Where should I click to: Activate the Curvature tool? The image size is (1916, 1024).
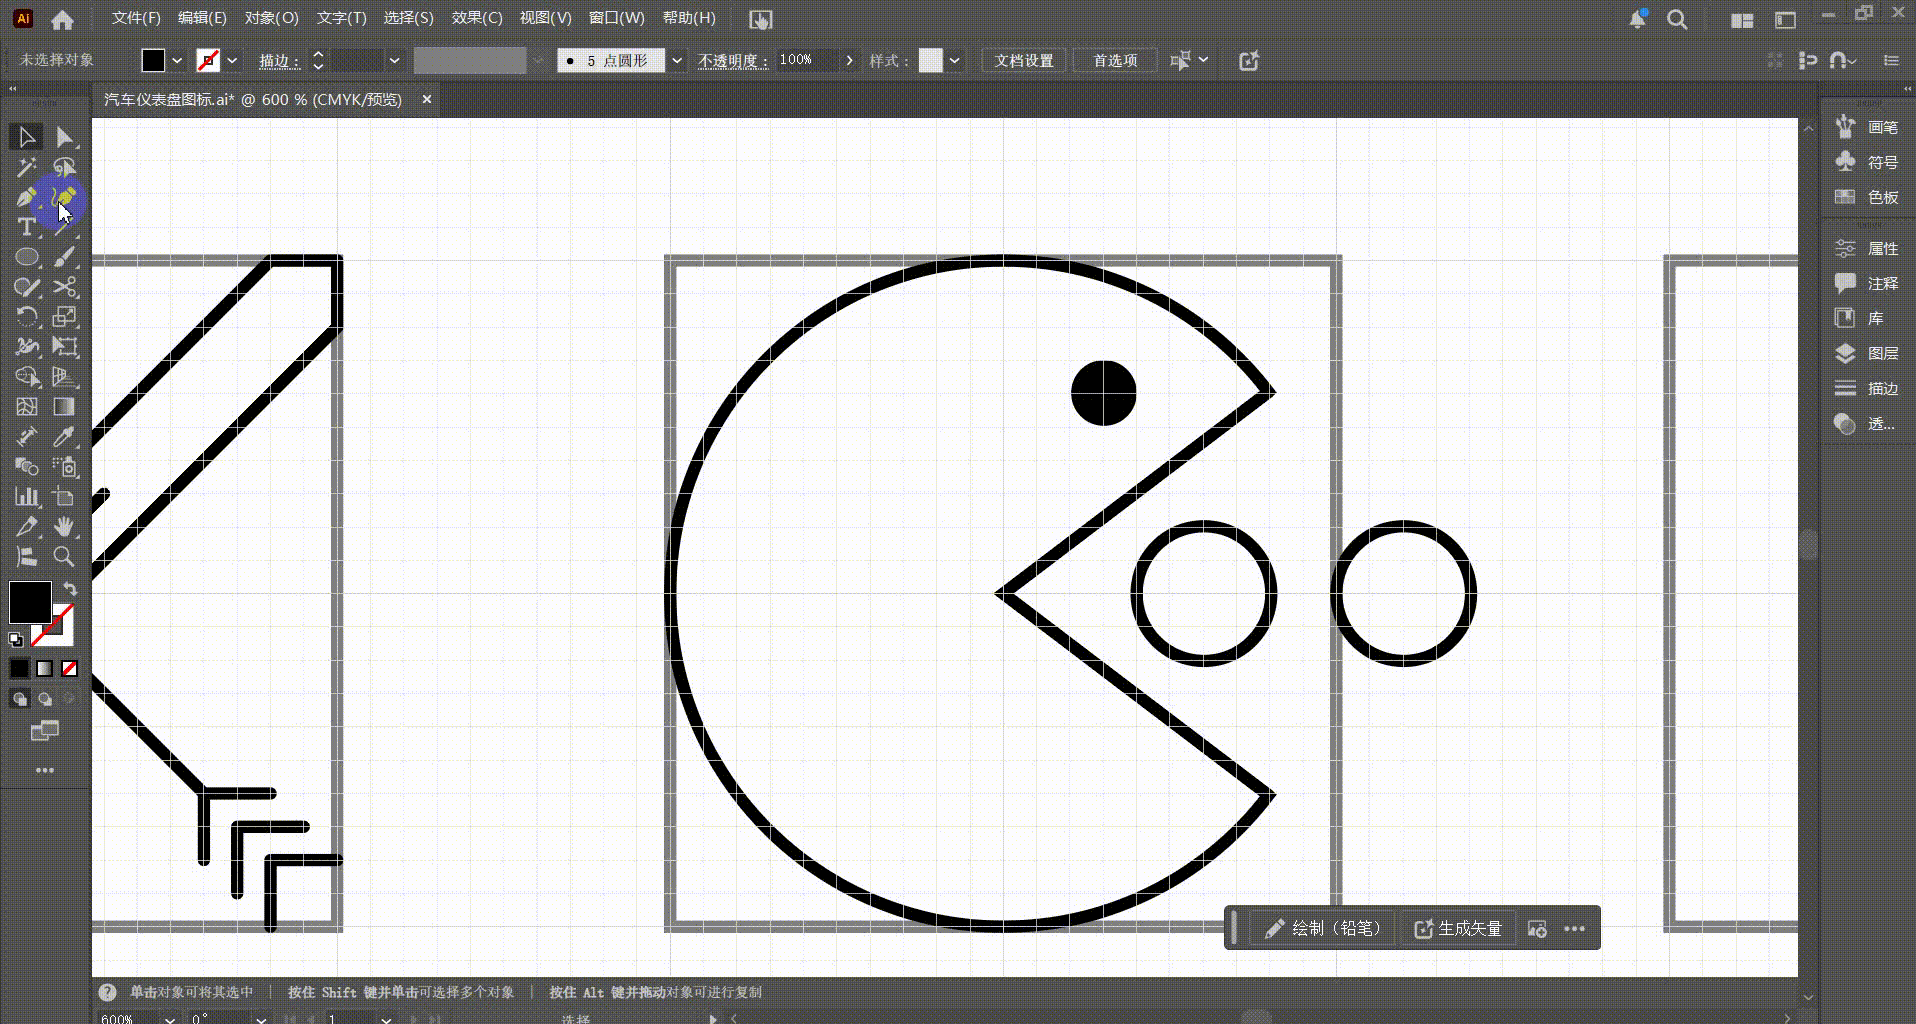point(64,197)
